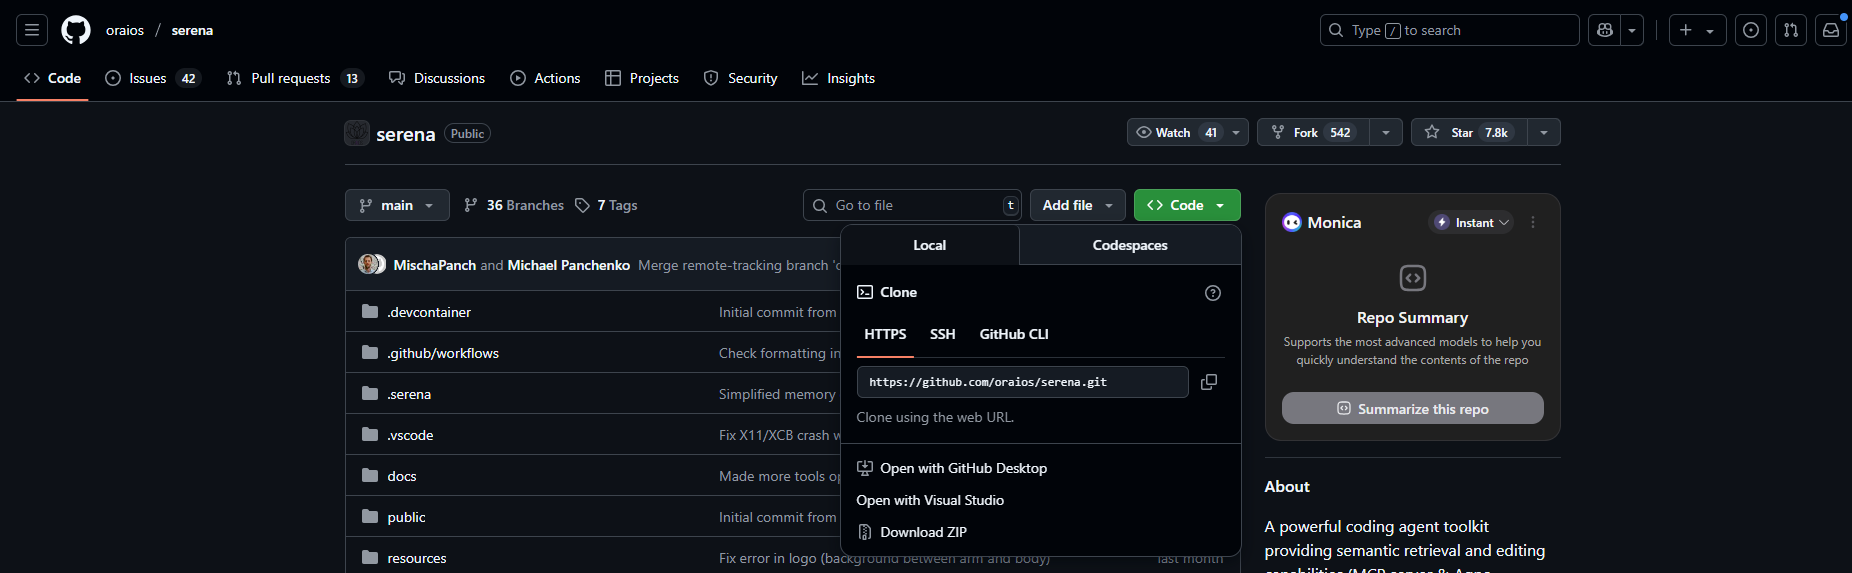
Task: Select the SSH clone option
Action: pos(943,334)
